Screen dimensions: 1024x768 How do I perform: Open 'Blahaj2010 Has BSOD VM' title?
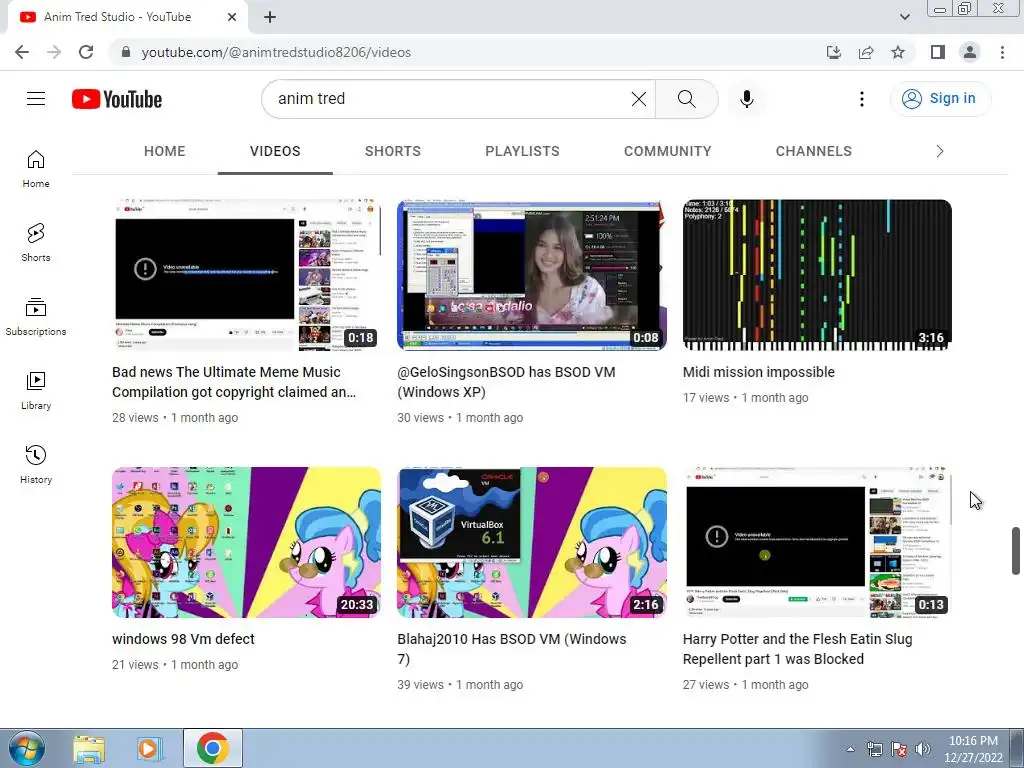511,649
